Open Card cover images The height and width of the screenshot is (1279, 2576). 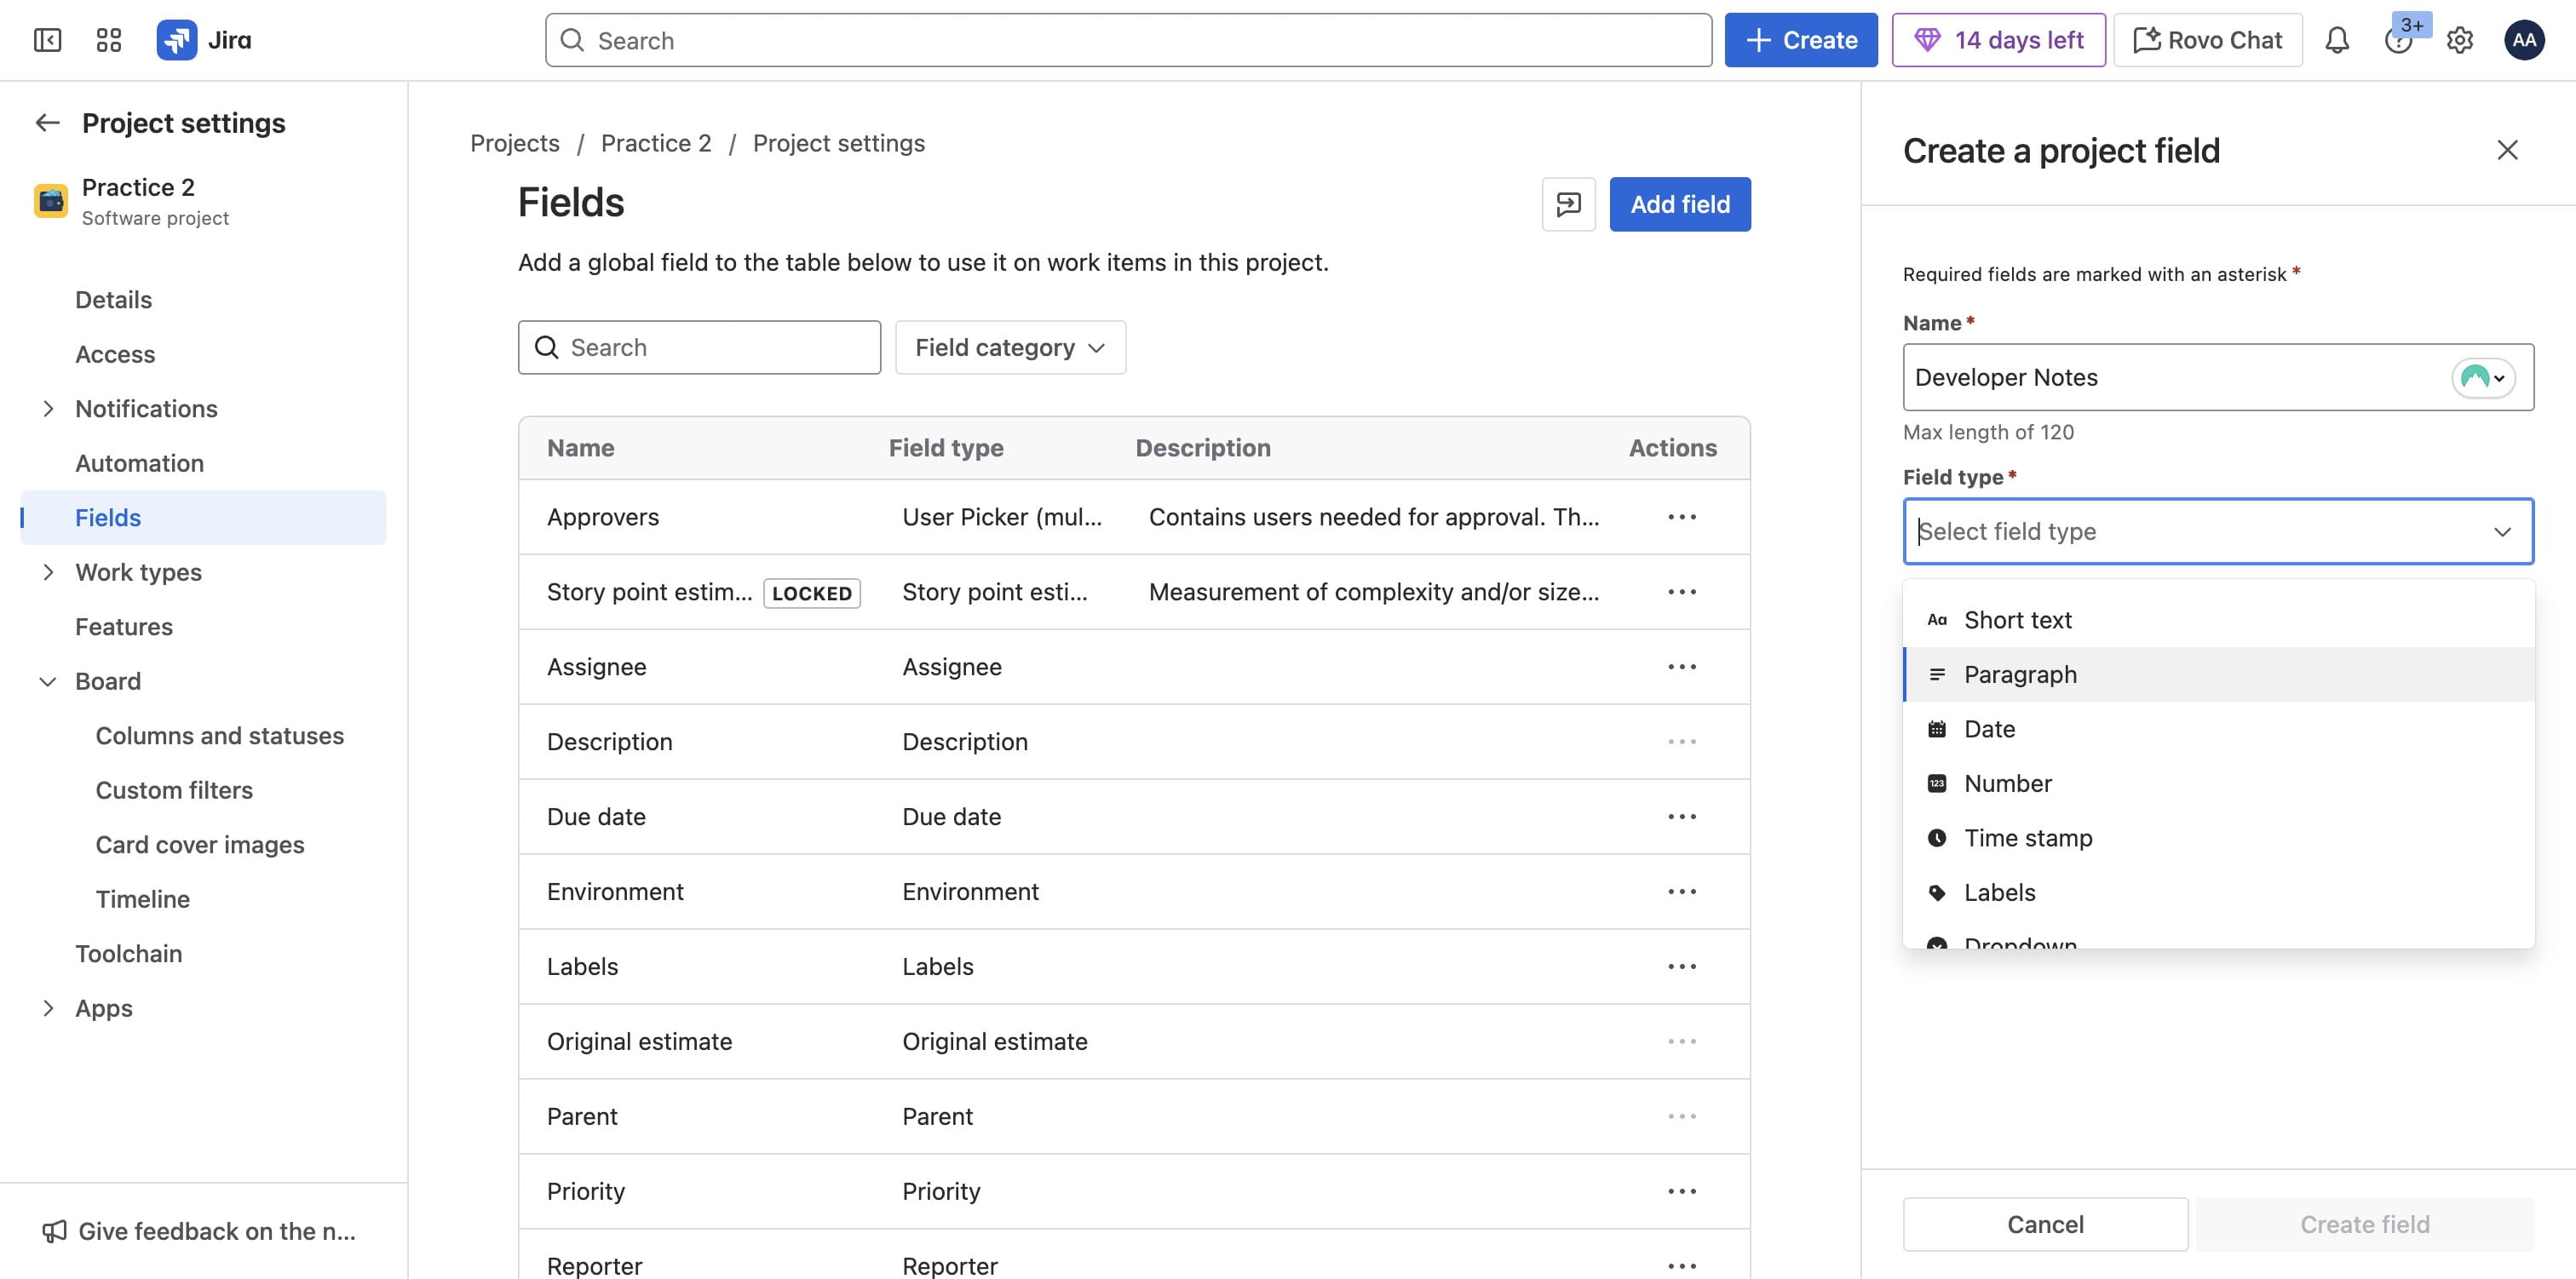coord(200,845)
